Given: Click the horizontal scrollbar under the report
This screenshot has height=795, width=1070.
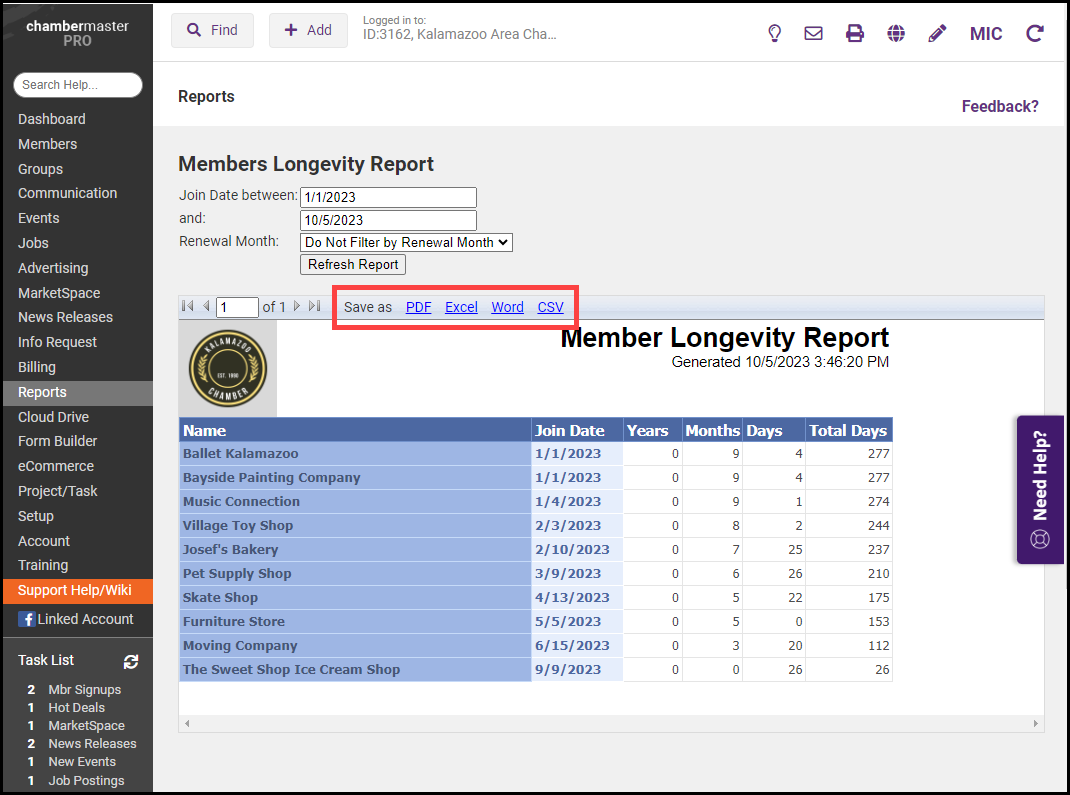Looking at the screenshot, I should tap(611, 723).
